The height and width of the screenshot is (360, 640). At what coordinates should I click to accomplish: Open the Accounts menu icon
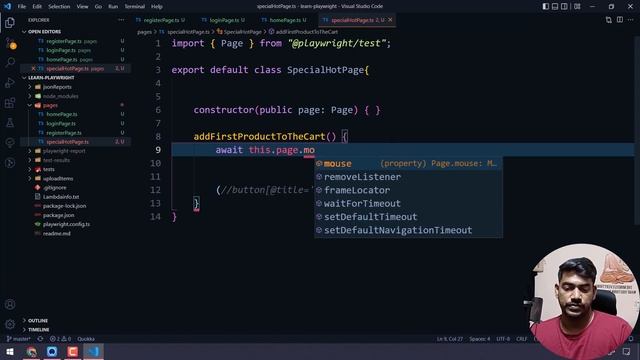click(10, 304)
